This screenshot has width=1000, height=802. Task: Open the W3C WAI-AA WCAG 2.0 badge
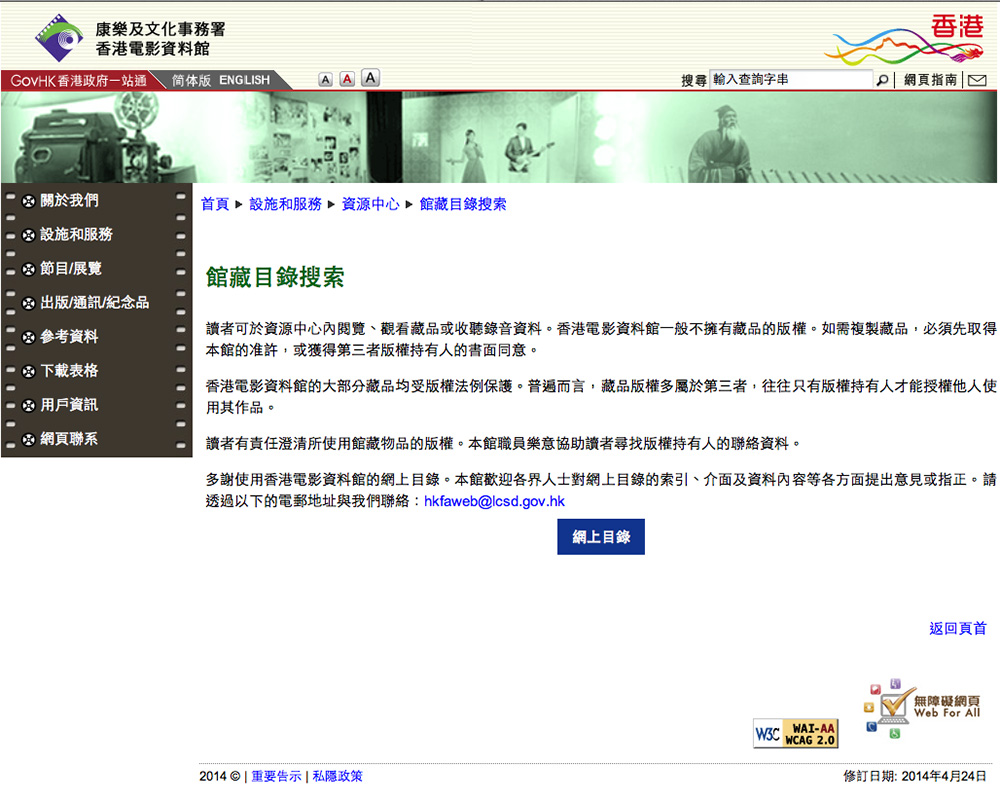796,733
